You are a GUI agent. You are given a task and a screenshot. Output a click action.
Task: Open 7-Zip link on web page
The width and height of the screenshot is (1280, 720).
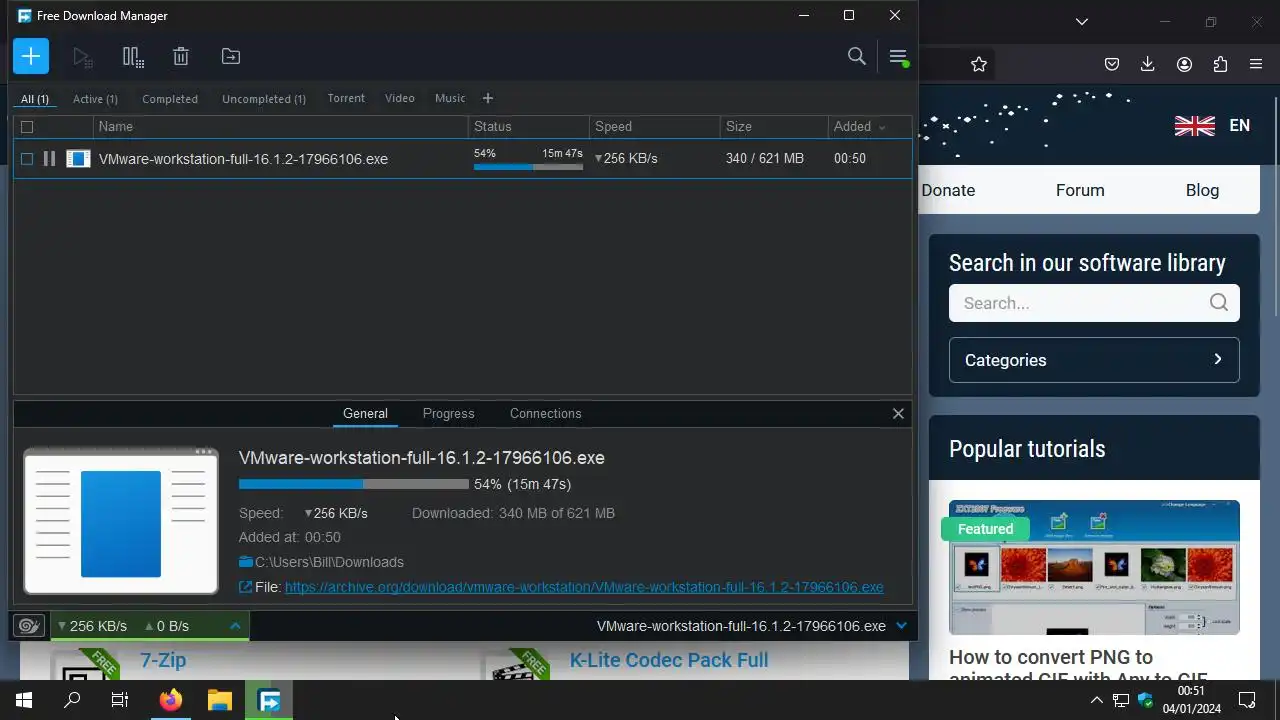(163, 660)
